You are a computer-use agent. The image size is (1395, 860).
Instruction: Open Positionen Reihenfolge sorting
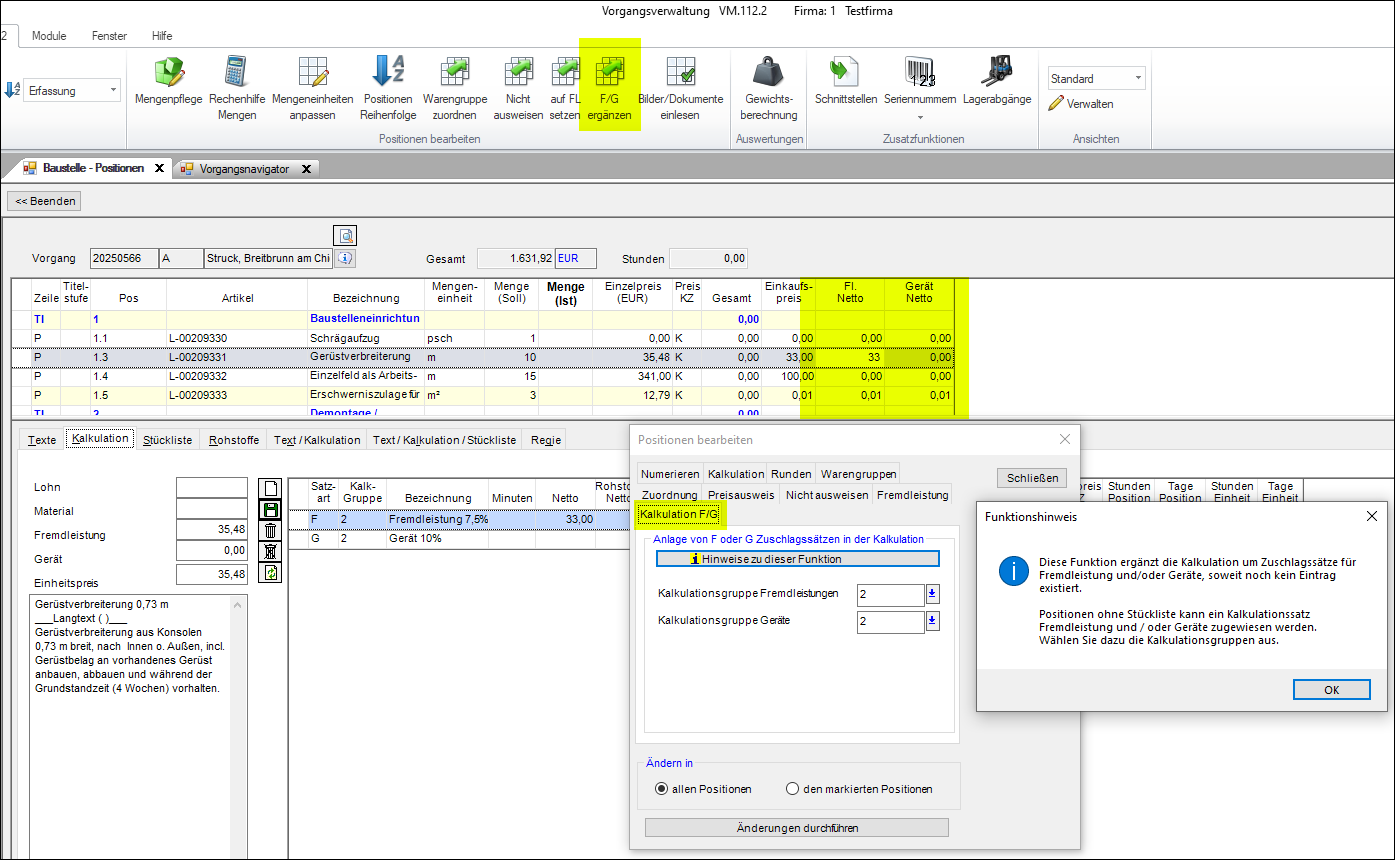(x=388, y=73)
